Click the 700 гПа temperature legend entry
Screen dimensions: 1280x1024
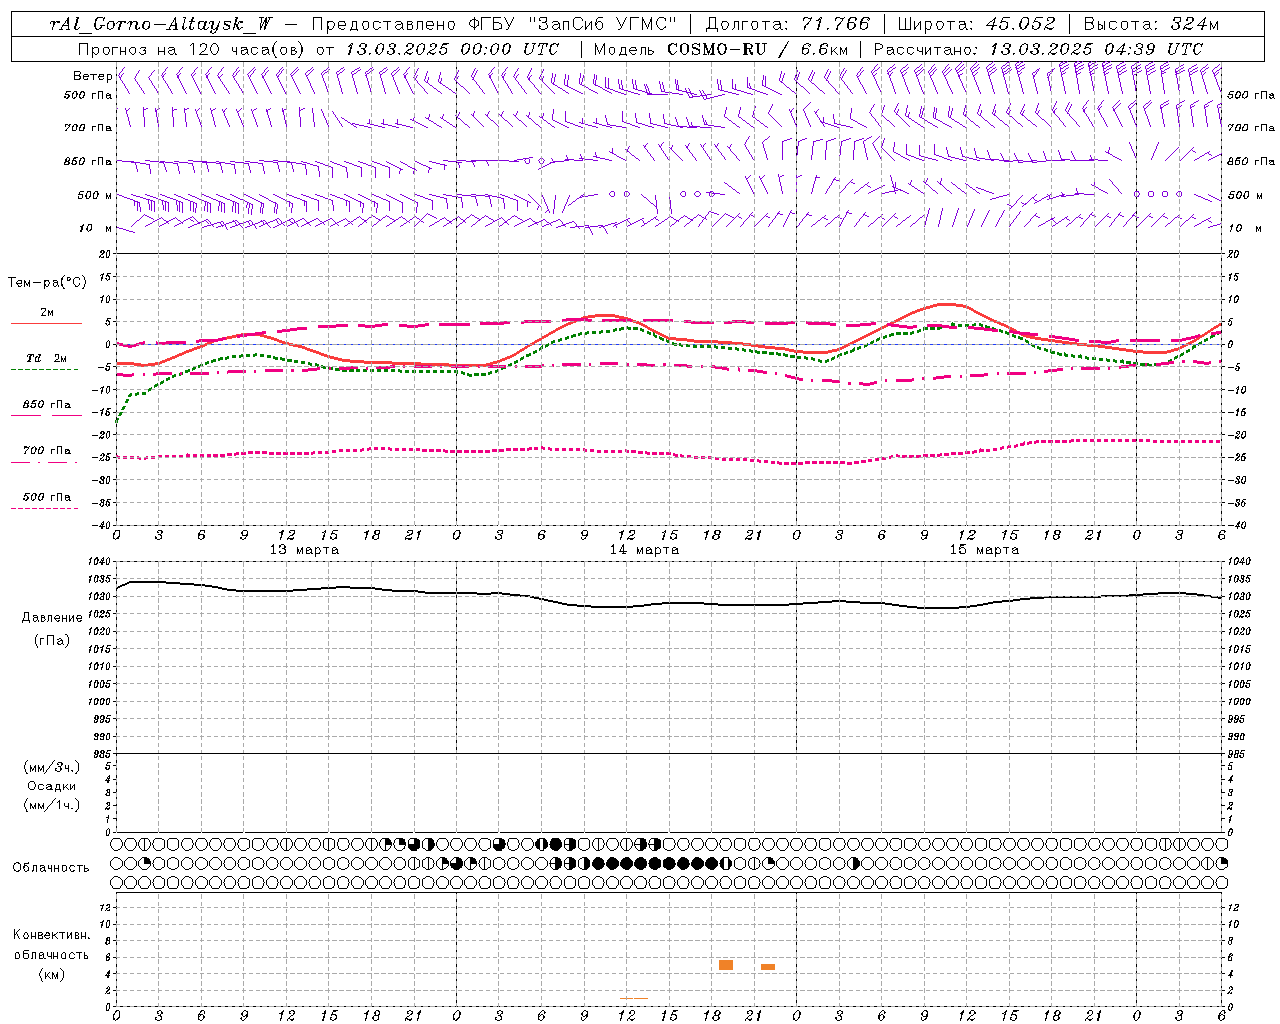tap(47, 450)
